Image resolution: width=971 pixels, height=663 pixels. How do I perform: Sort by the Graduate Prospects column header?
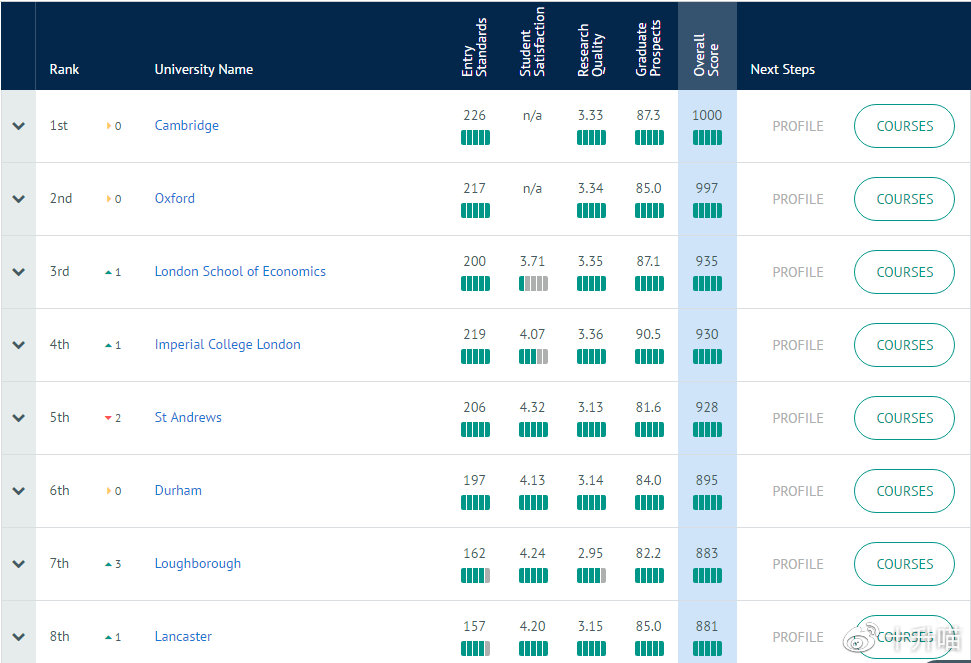(649, 48)
